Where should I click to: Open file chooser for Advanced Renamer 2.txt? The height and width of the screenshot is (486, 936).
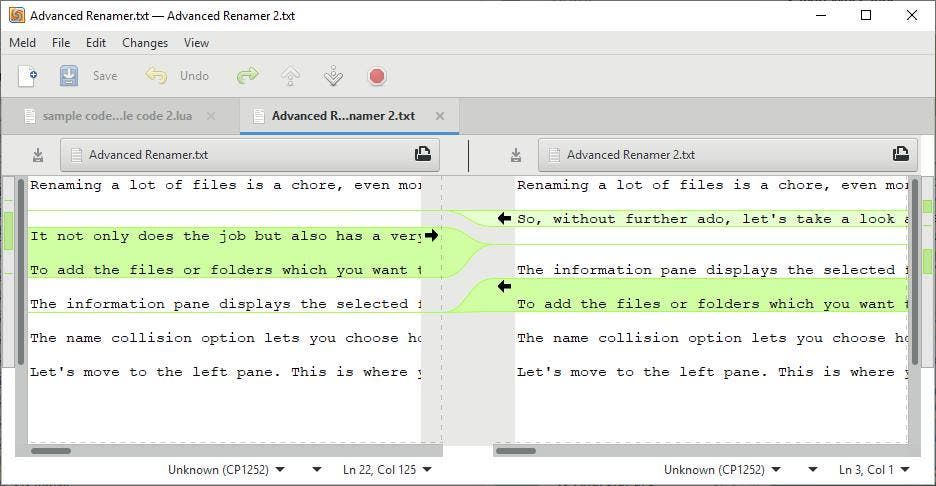click(x=728, y=155)
